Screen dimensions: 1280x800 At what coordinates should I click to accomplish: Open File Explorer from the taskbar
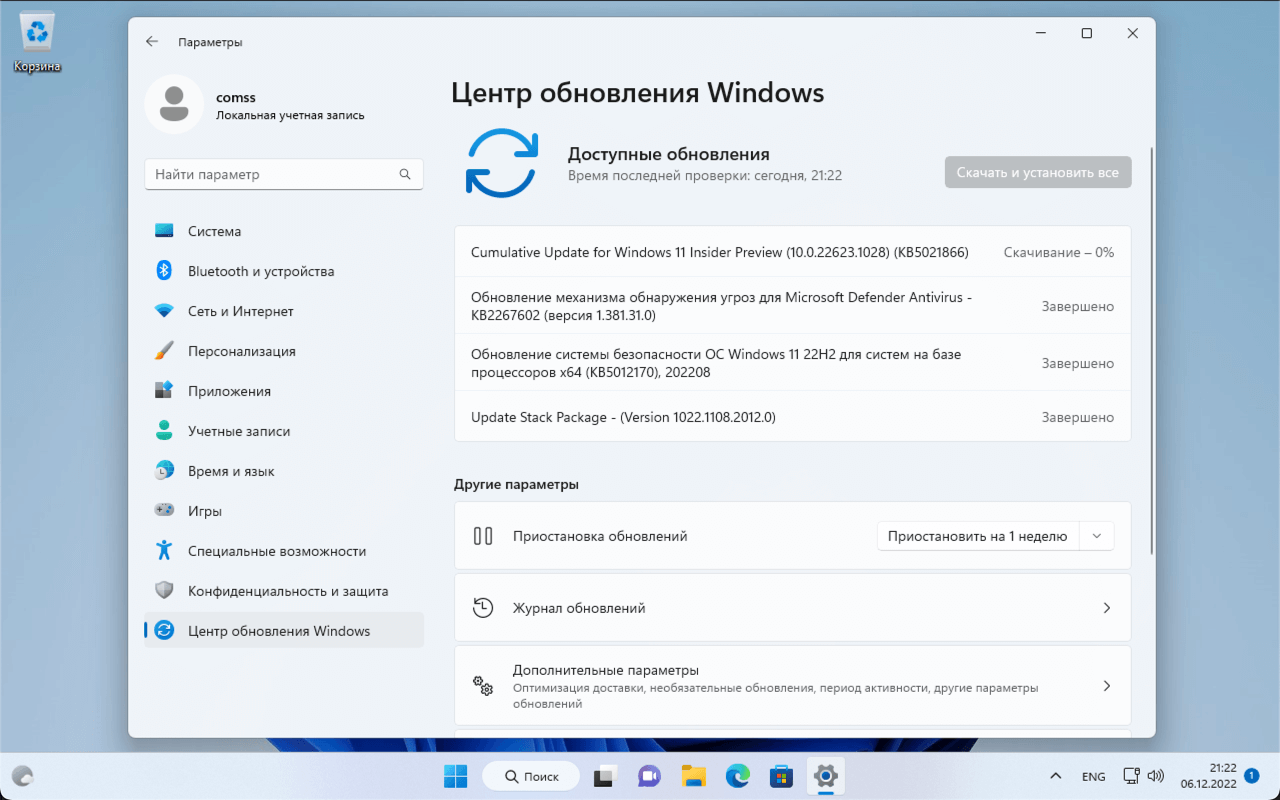pos(693,776)
